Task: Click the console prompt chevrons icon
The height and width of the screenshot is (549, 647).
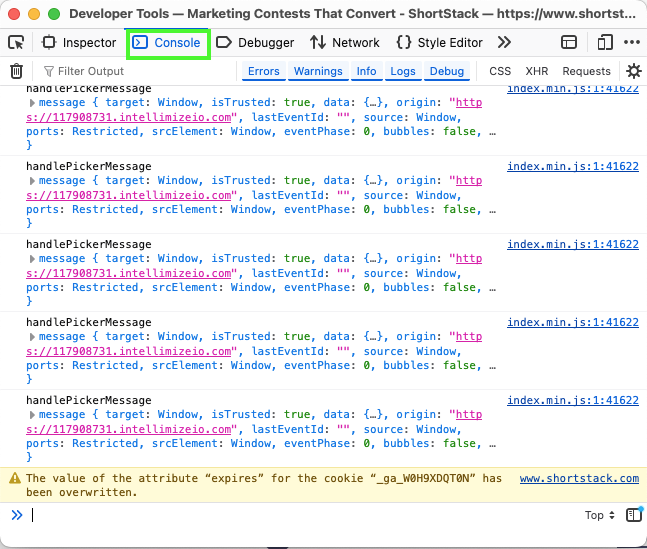Action: [17, 515]
